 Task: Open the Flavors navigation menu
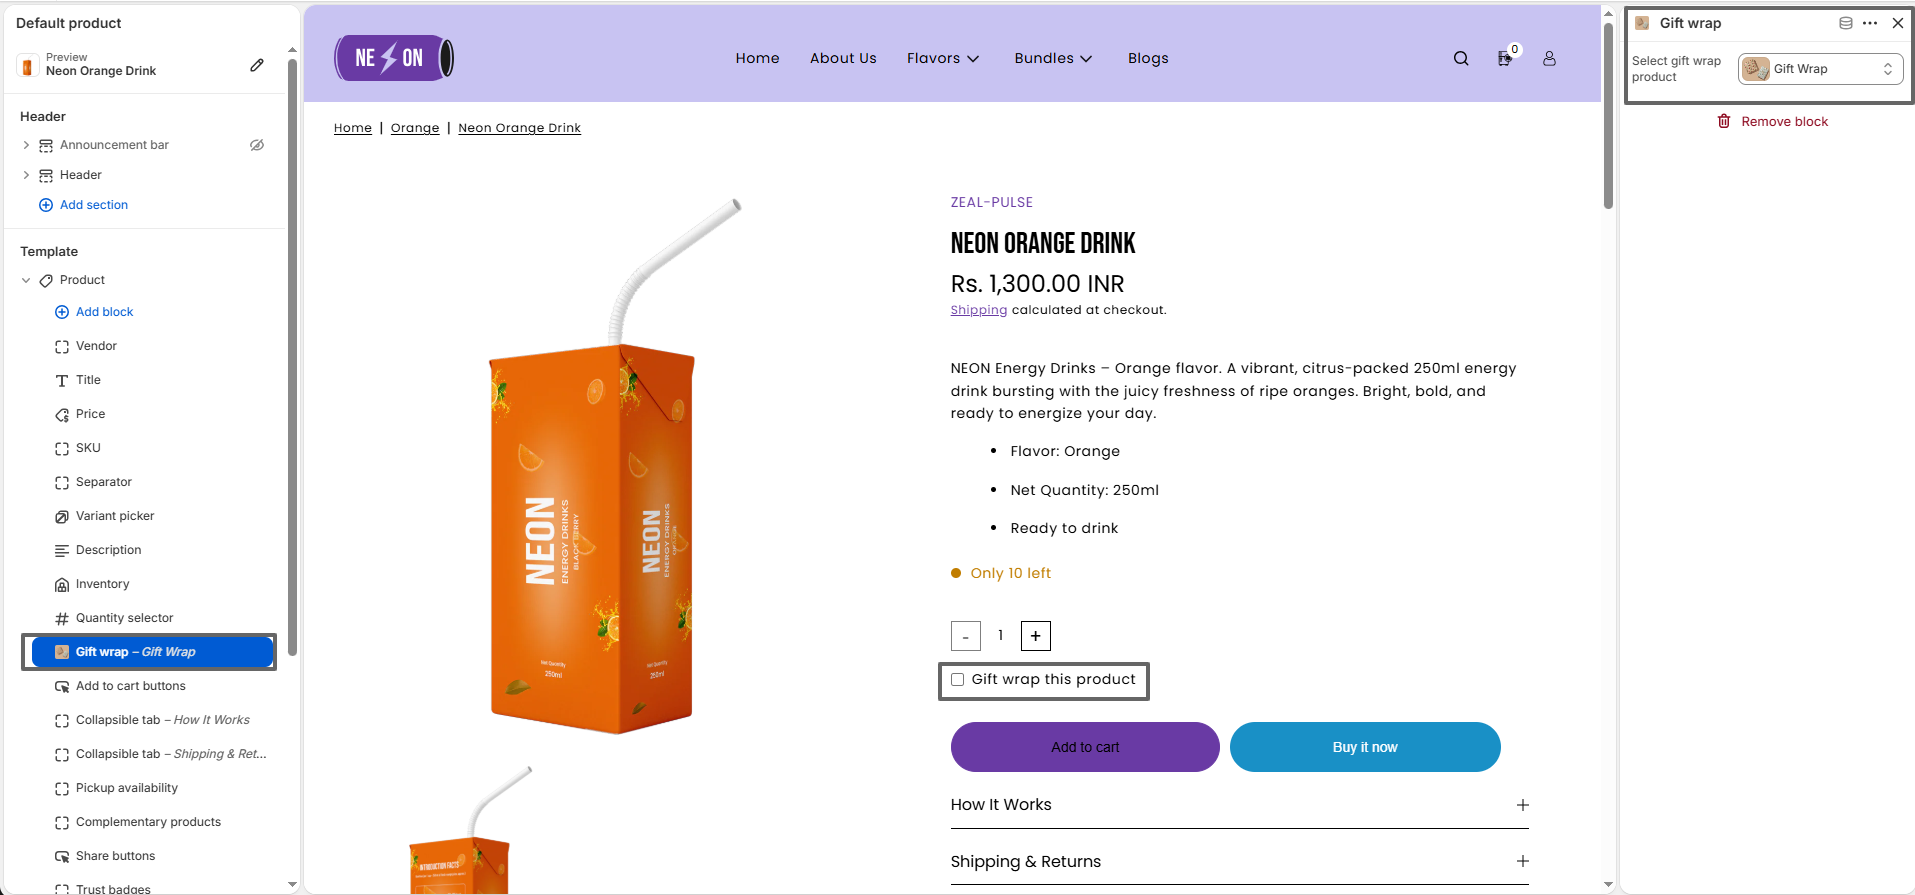coord(942,59)
